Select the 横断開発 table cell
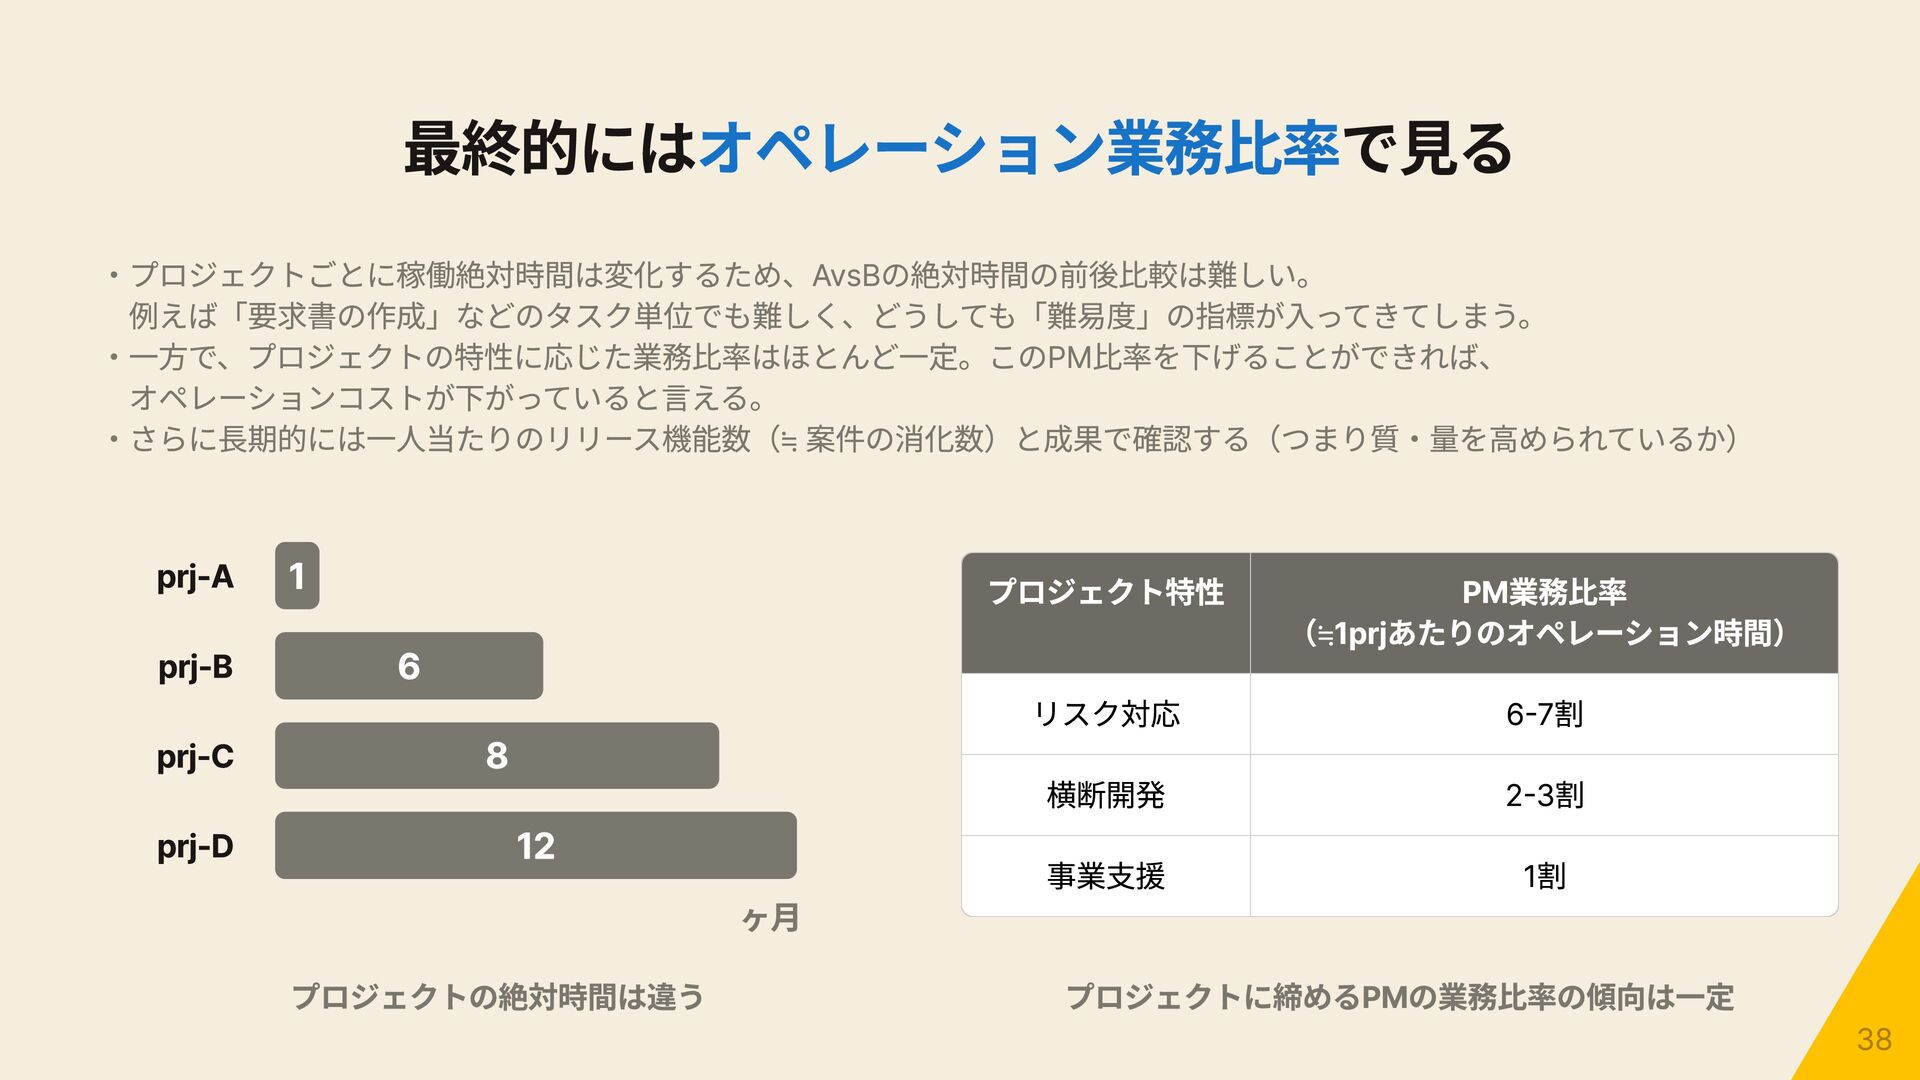Screen dimensions: 1920x1080 click(1106, 795)
